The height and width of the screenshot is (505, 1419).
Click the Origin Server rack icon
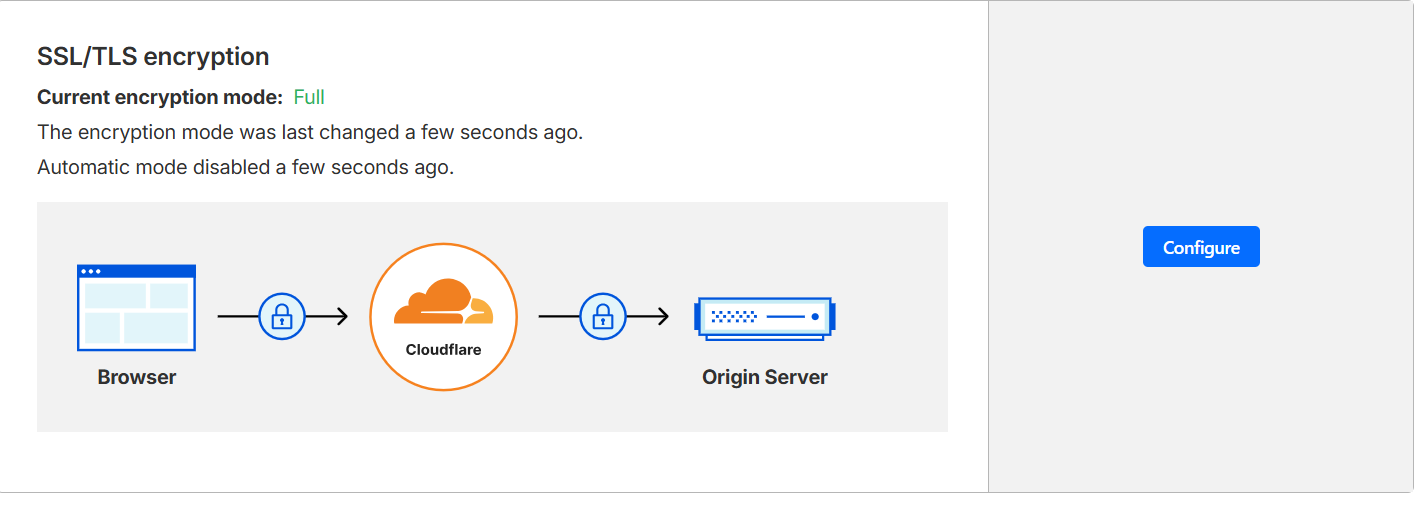[764, 318]
